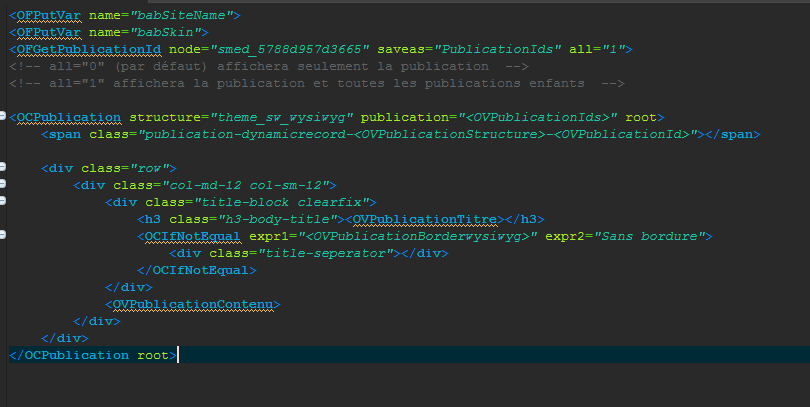
Task: Click the title-seperator class value
Action: click(322, 253)
